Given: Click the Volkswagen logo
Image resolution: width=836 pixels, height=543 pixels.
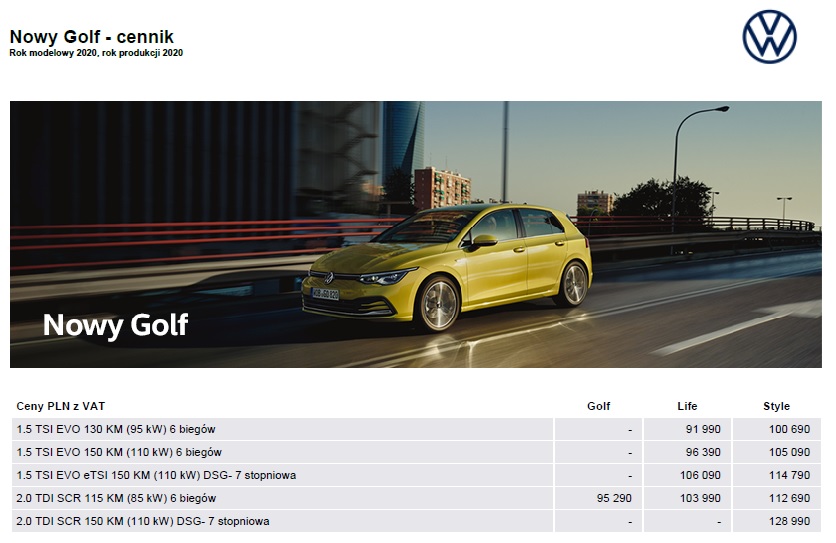Looking at the screenshot, I should [769, 37].
